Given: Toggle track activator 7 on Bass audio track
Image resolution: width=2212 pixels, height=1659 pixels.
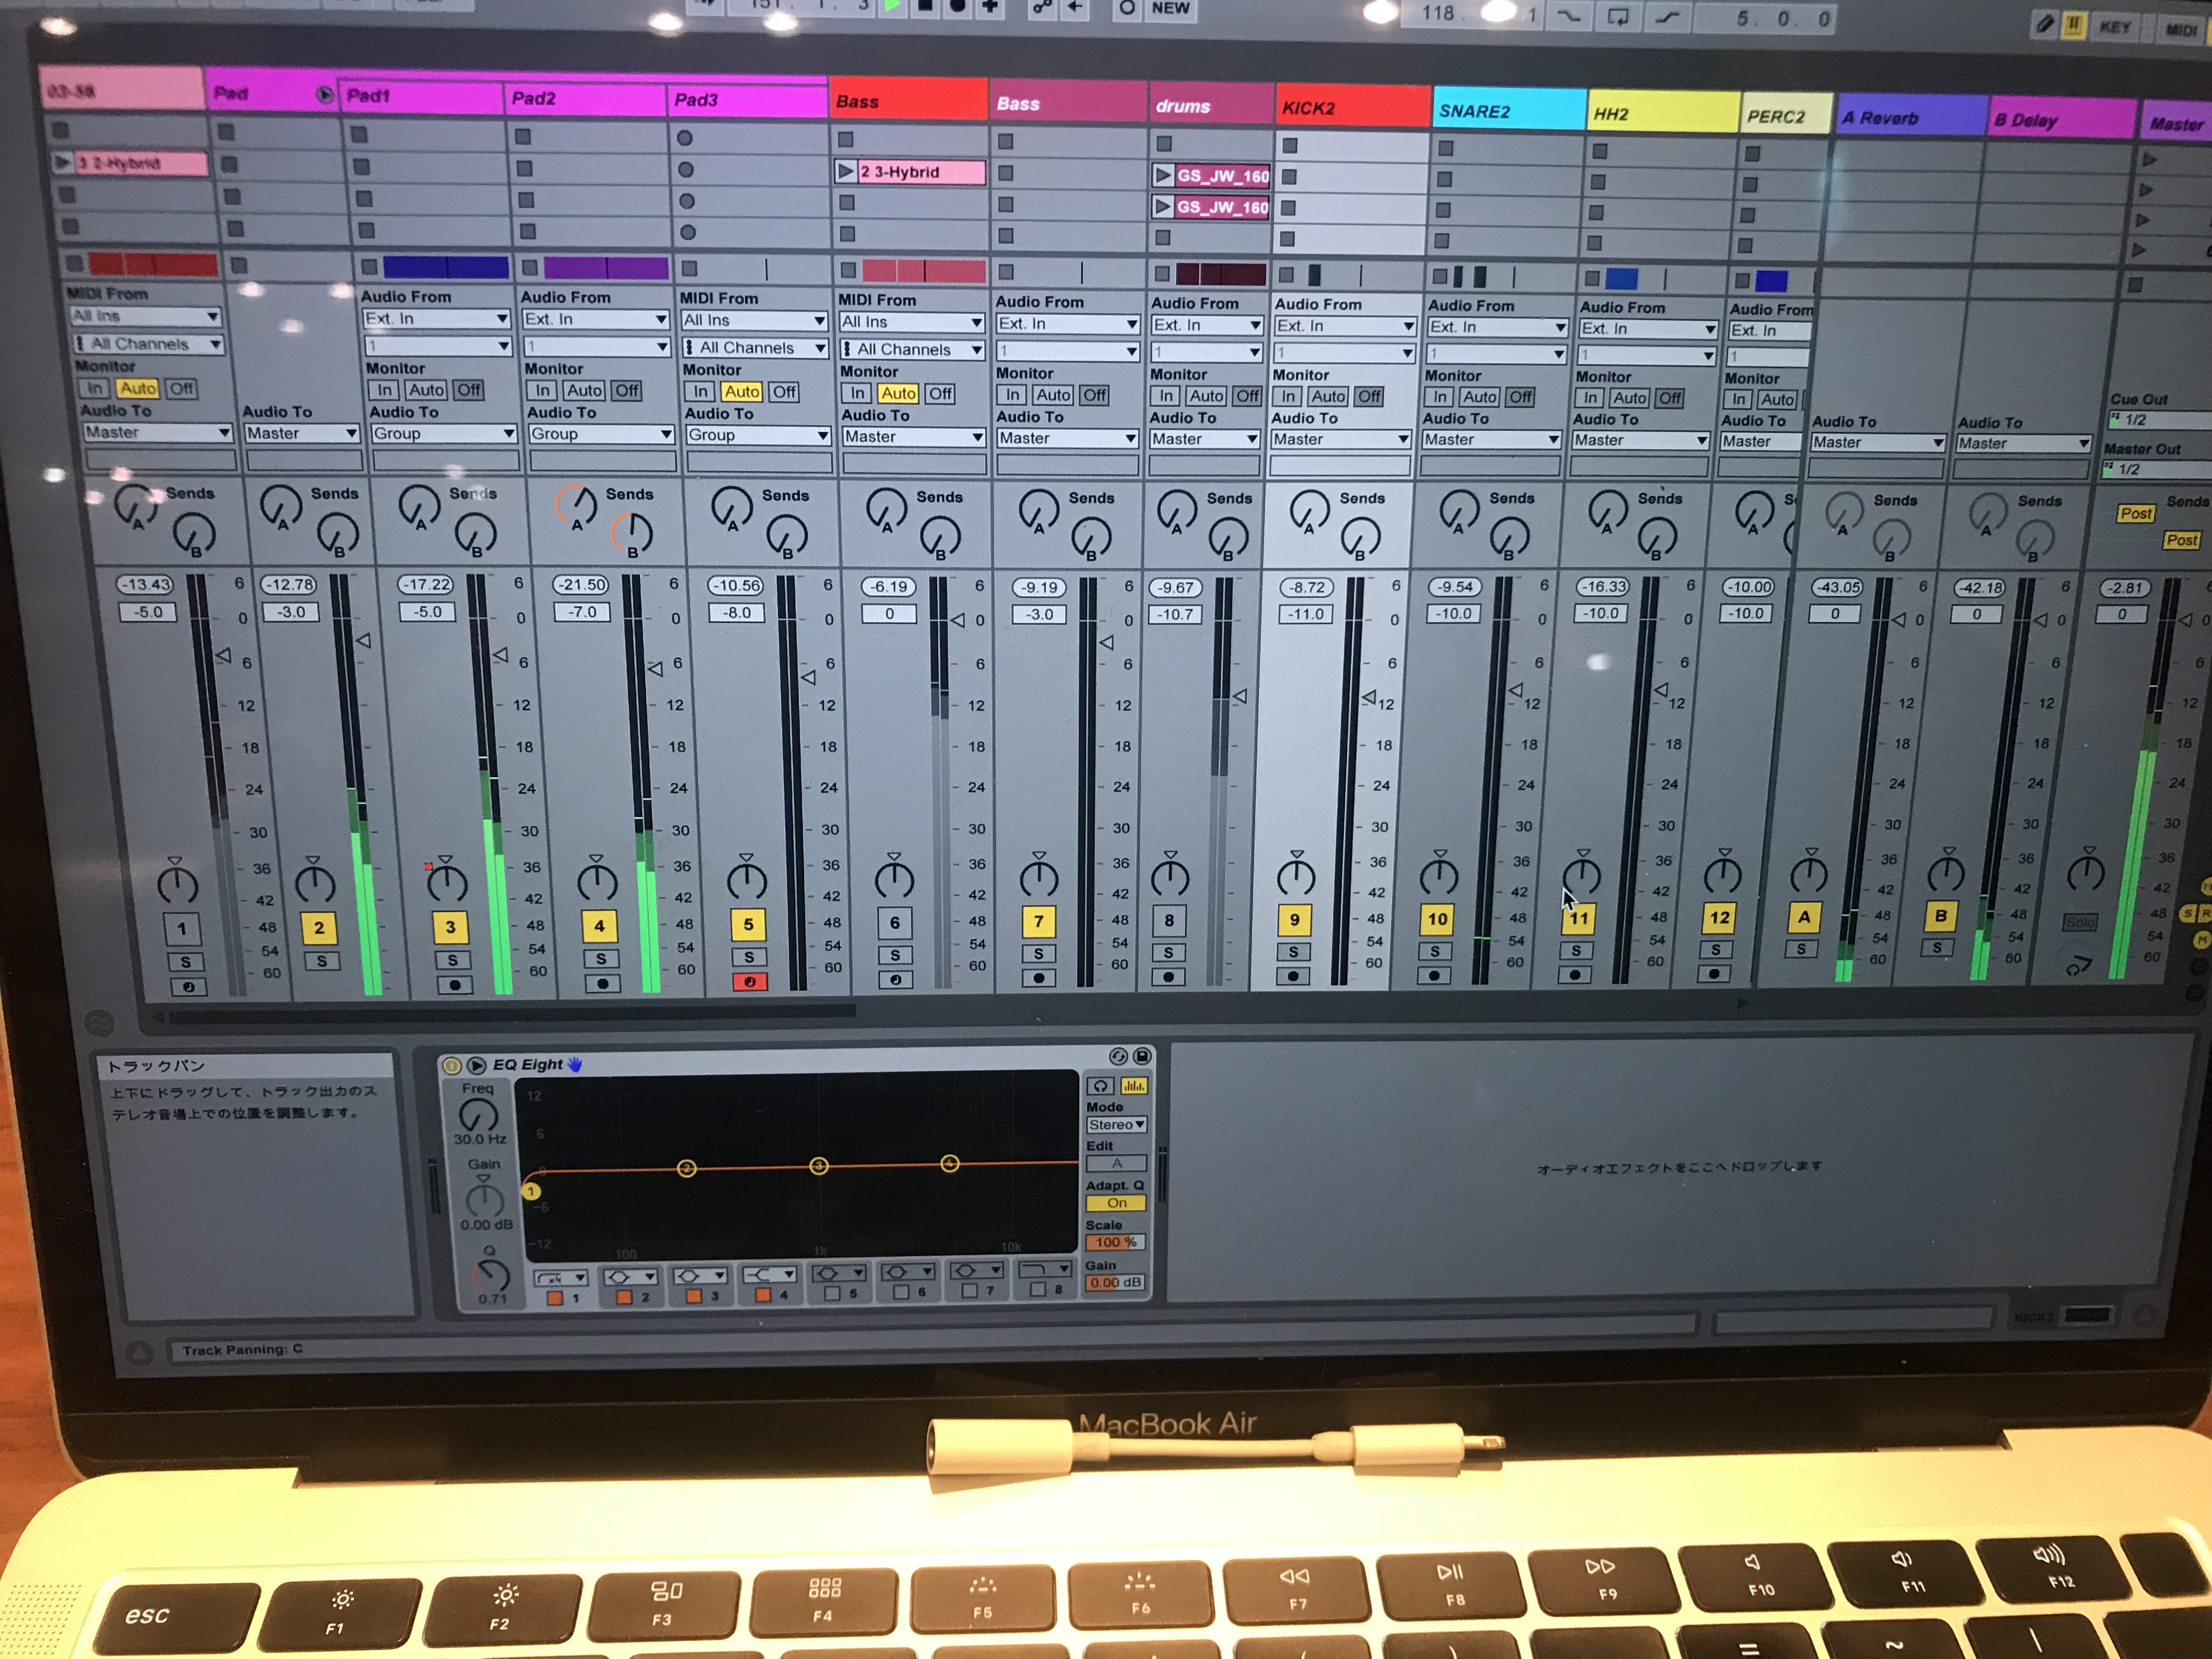Looking at the screenshot, I should [x=1039, y=921].
